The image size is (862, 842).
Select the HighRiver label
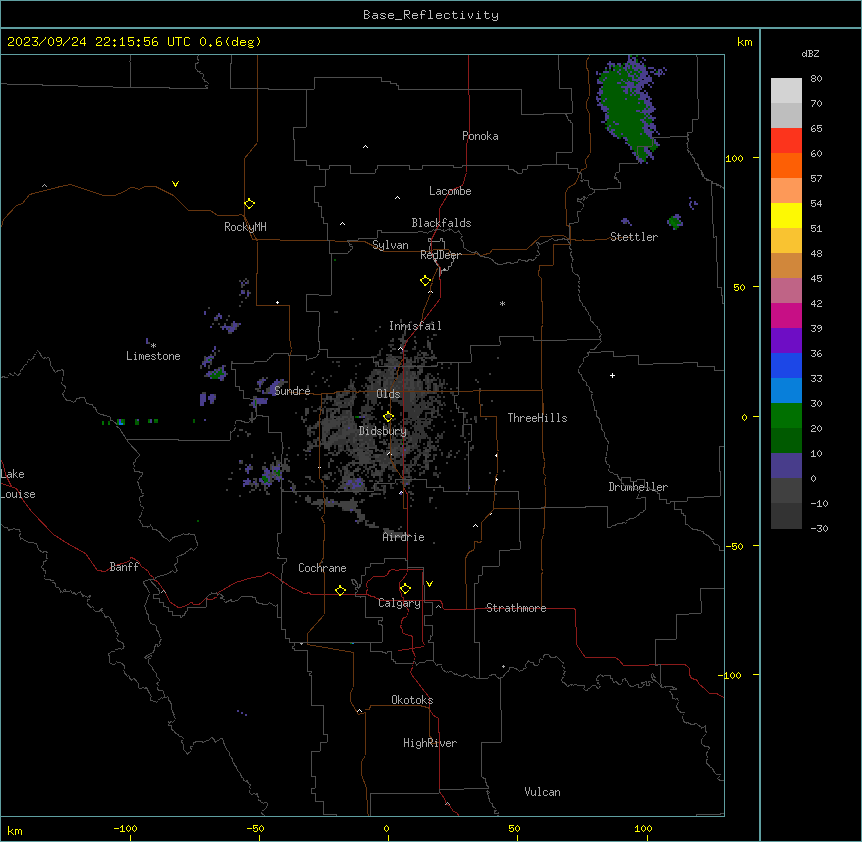point(430,743)
